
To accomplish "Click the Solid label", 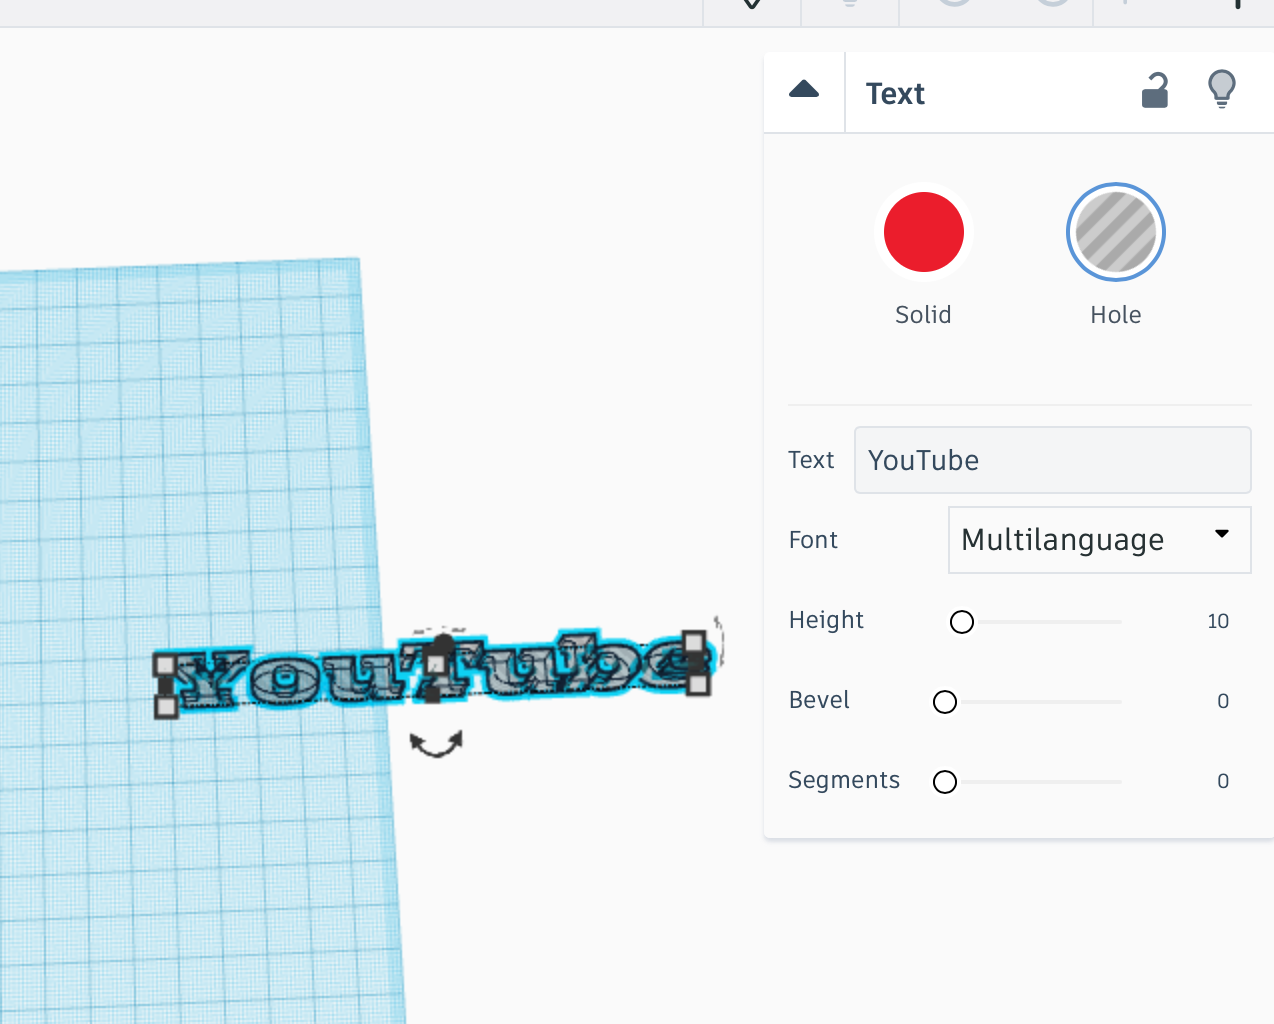I will 923,315.
